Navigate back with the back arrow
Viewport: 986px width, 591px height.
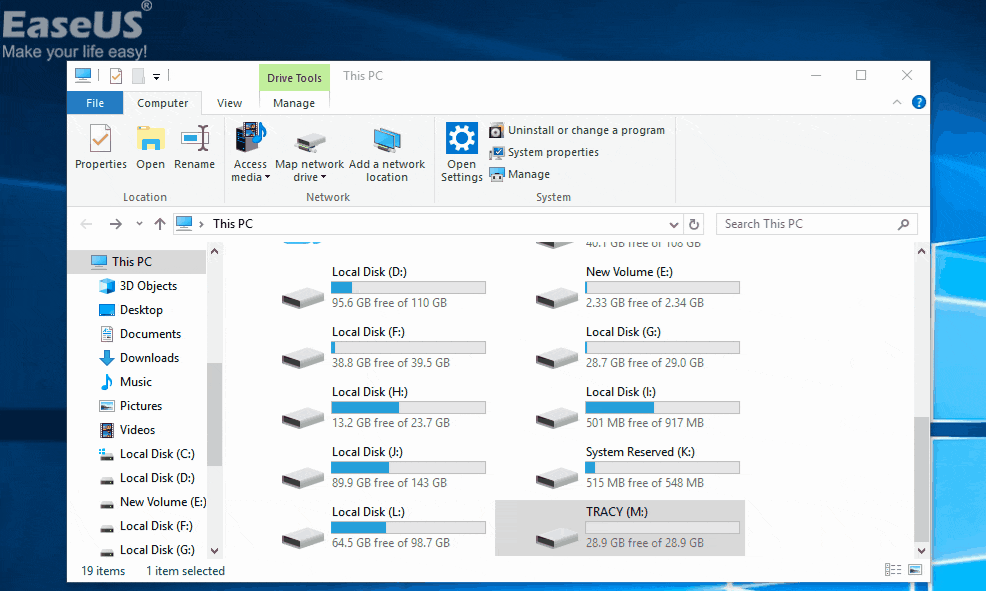tap(86, 223)
